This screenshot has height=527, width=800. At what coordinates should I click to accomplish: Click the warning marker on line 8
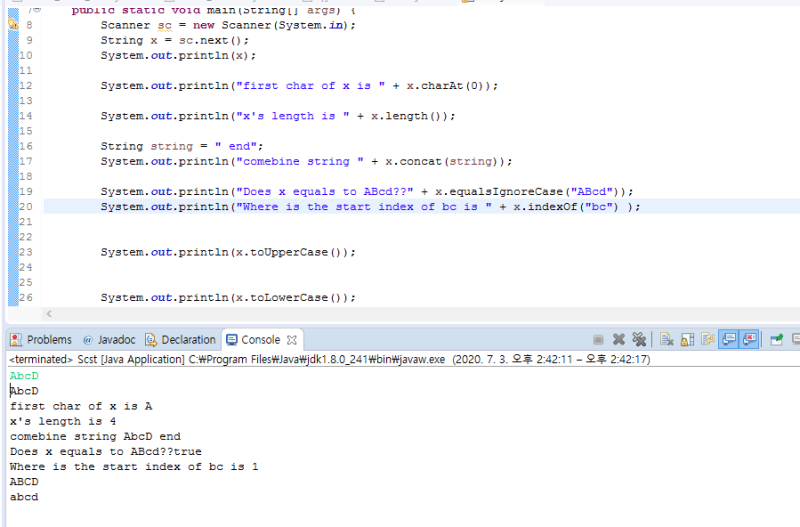(13, 24)
